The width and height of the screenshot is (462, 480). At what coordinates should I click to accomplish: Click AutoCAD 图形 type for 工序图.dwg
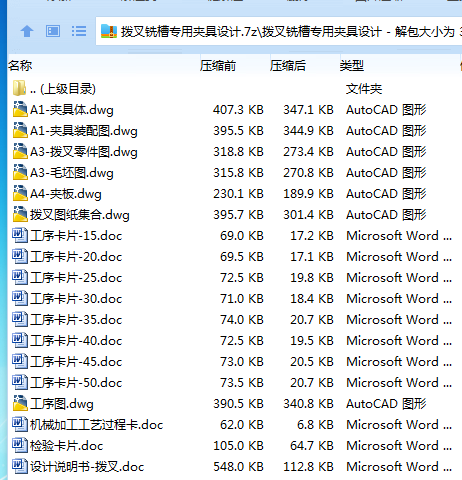tap(386, 404)
